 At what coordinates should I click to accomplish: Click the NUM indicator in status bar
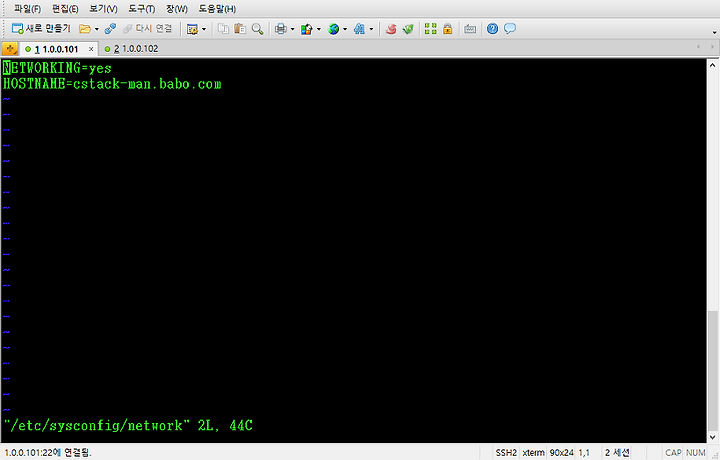[695, 453]
